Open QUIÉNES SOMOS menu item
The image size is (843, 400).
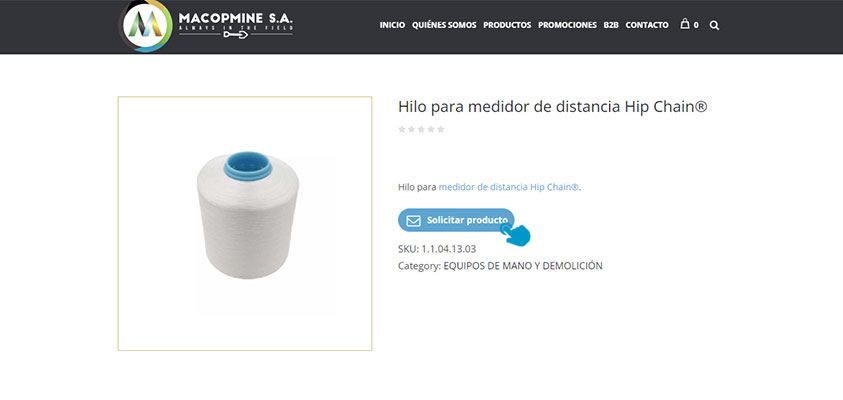point(444,25)
